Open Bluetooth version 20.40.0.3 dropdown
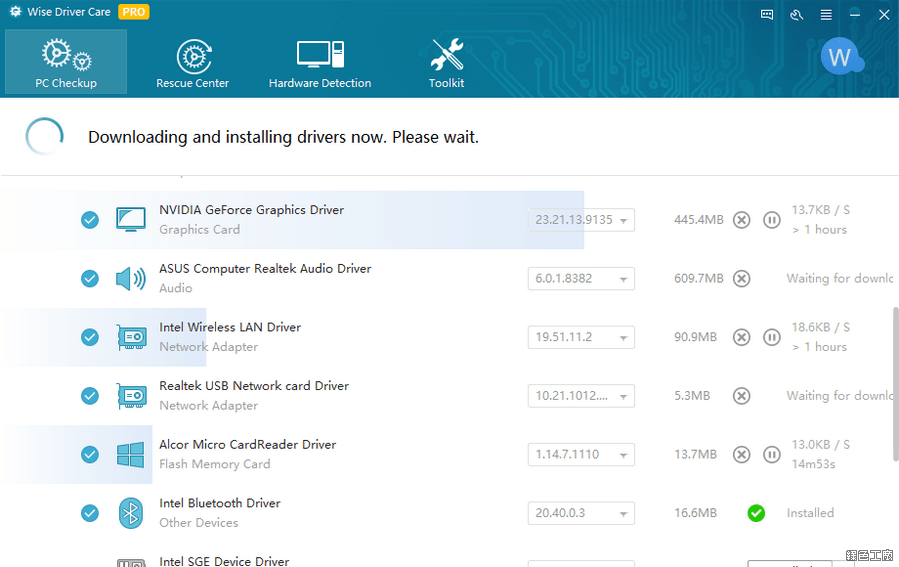Viewport: 899px width, 567px height. [x=581, y=513]
